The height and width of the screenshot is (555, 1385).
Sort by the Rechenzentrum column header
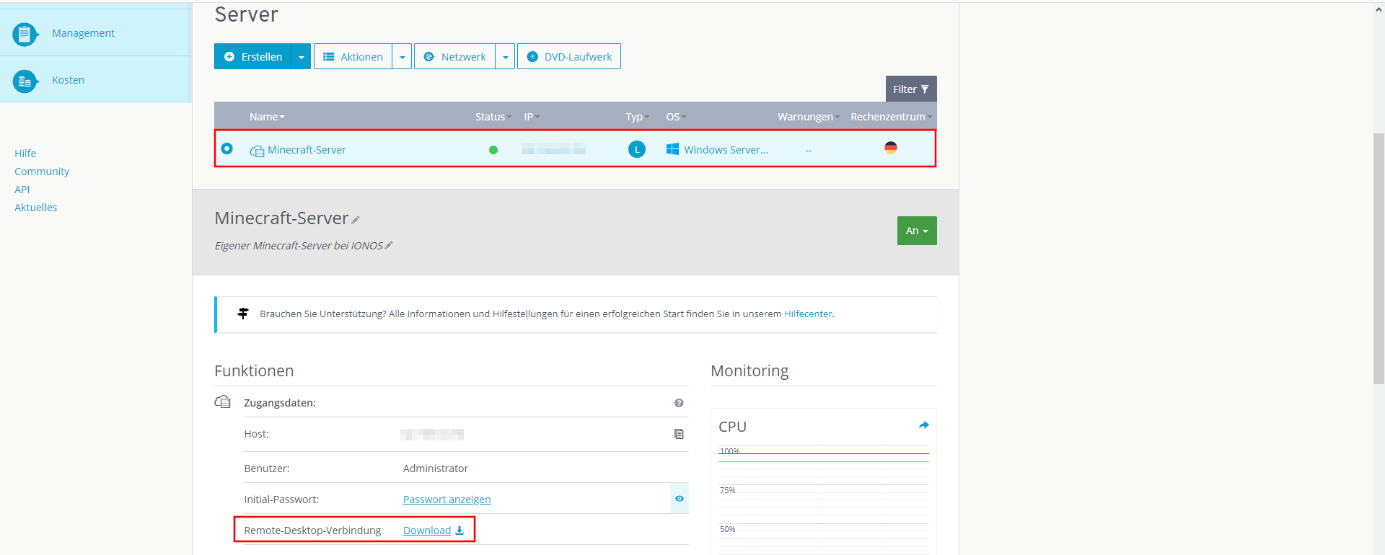[x=892, y=117]
